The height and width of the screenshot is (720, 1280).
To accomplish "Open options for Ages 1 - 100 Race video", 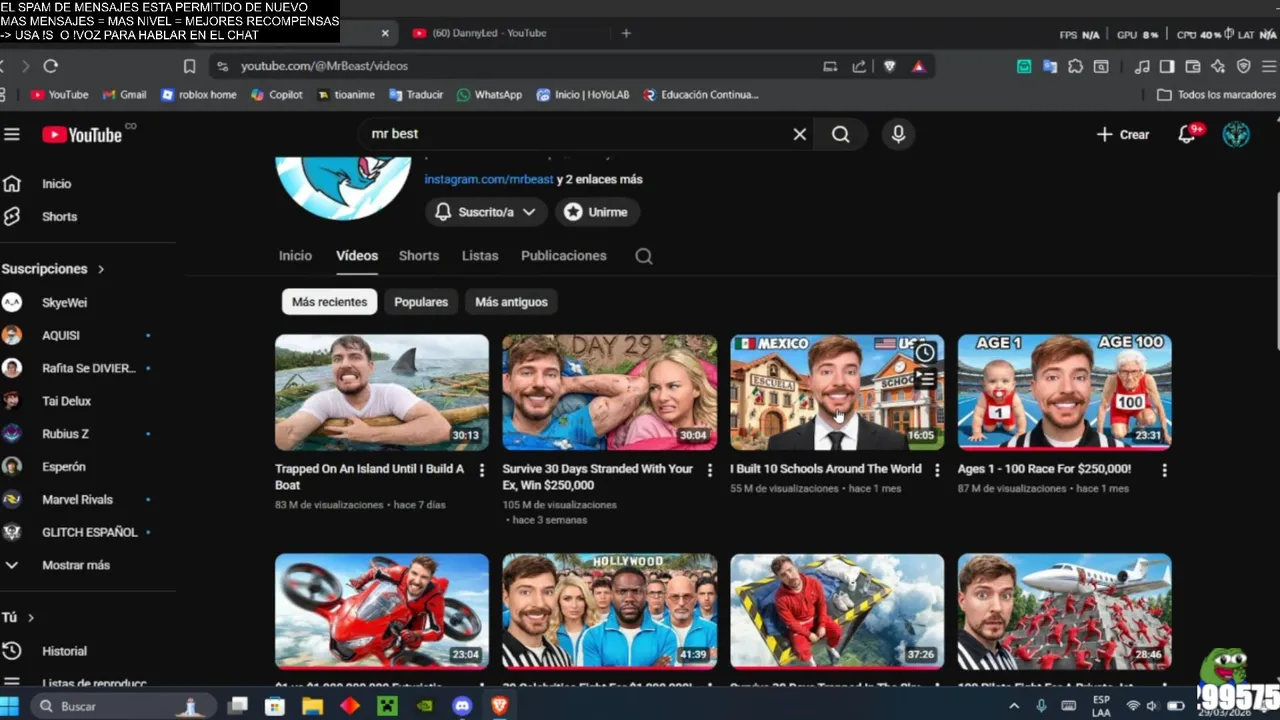I will click(1164, 470).
